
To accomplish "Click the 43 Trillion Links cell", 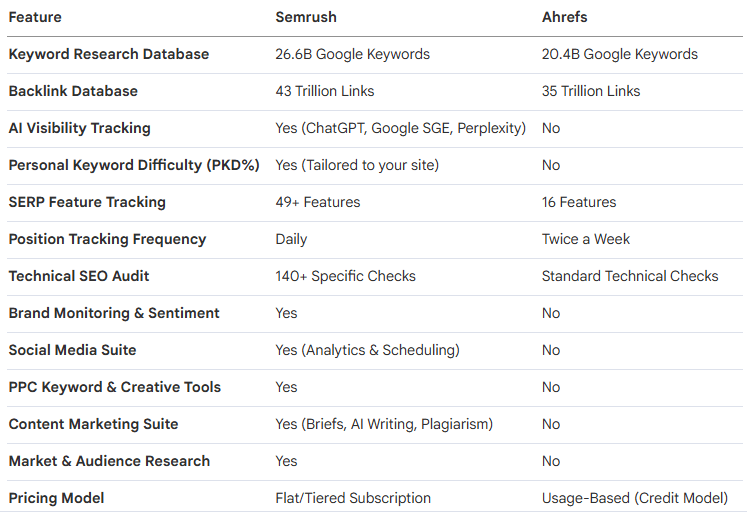I will point(324,91).
